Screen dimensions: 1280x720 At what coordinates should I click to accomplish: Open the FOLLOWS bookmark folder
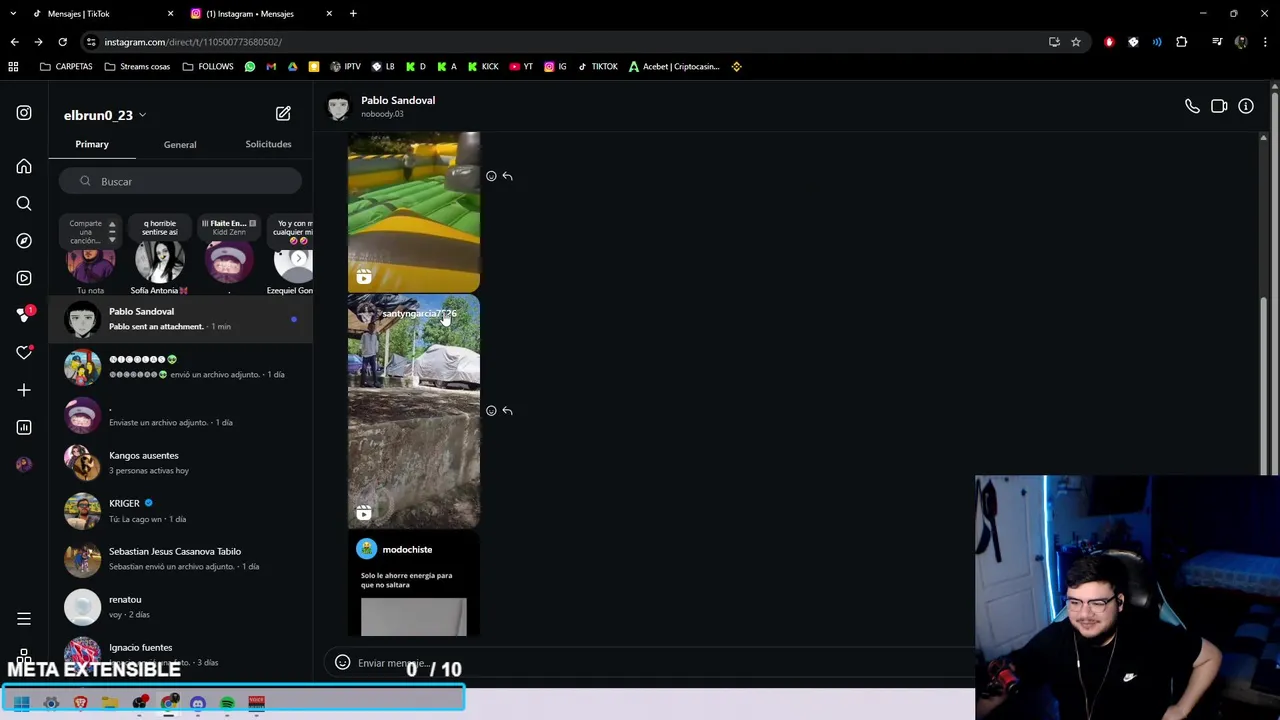coord(208,67)
